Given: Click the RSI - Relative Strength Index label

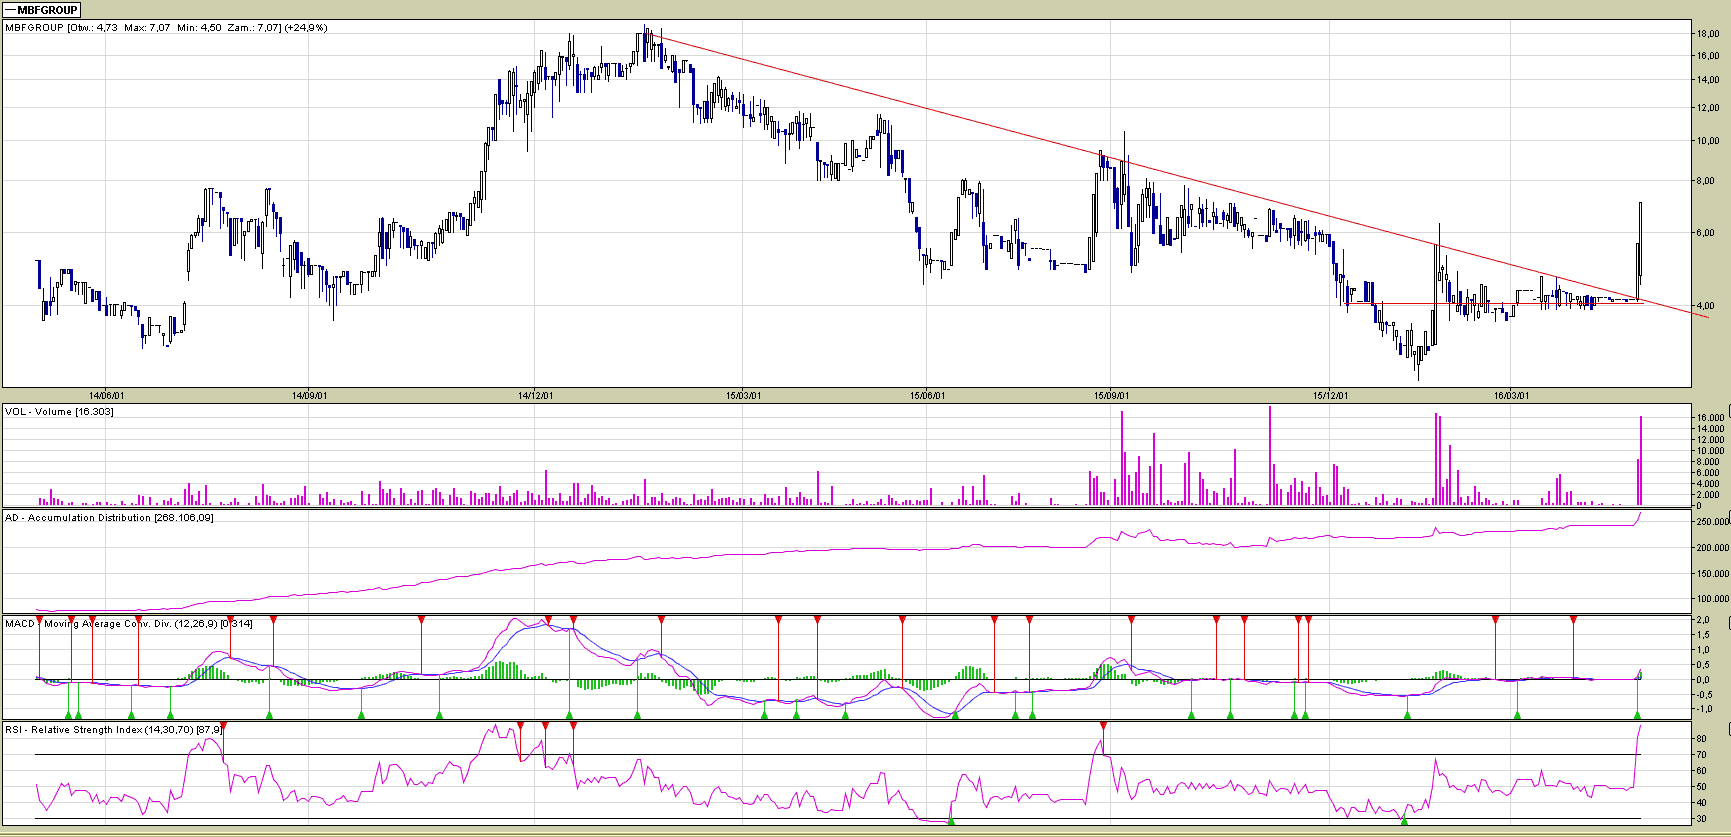Looking at the screenshot, I should click(x=113, y=730).
